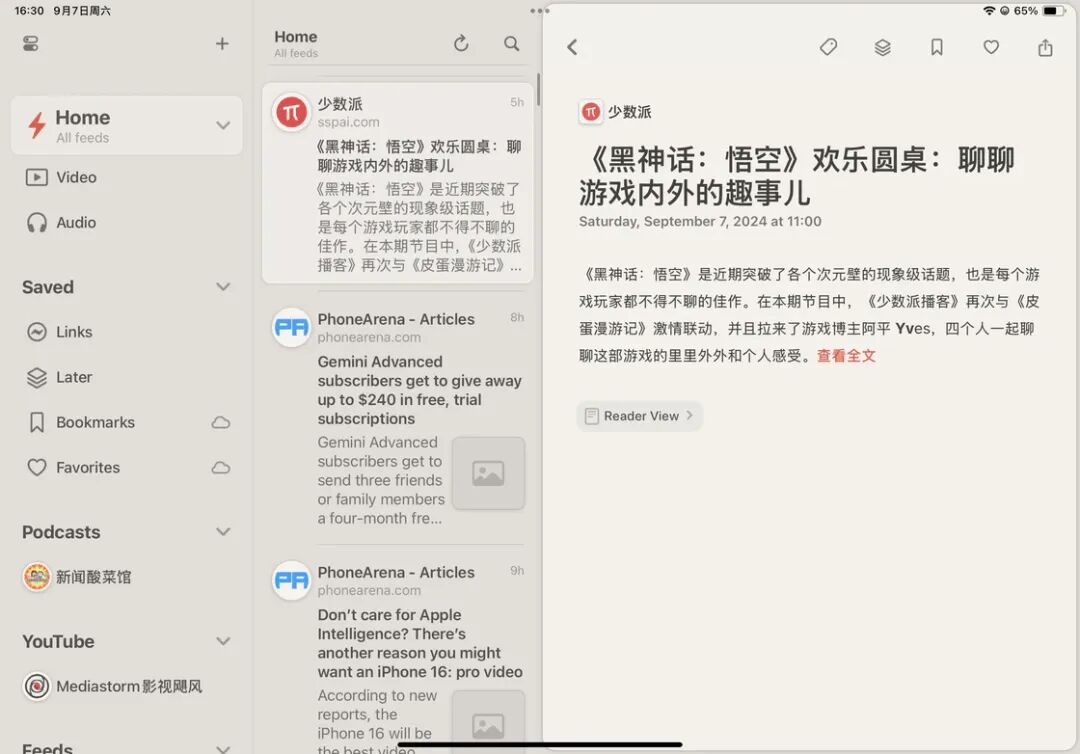
Task: Bookmark the open article
Action: click(x=937, y=47)
